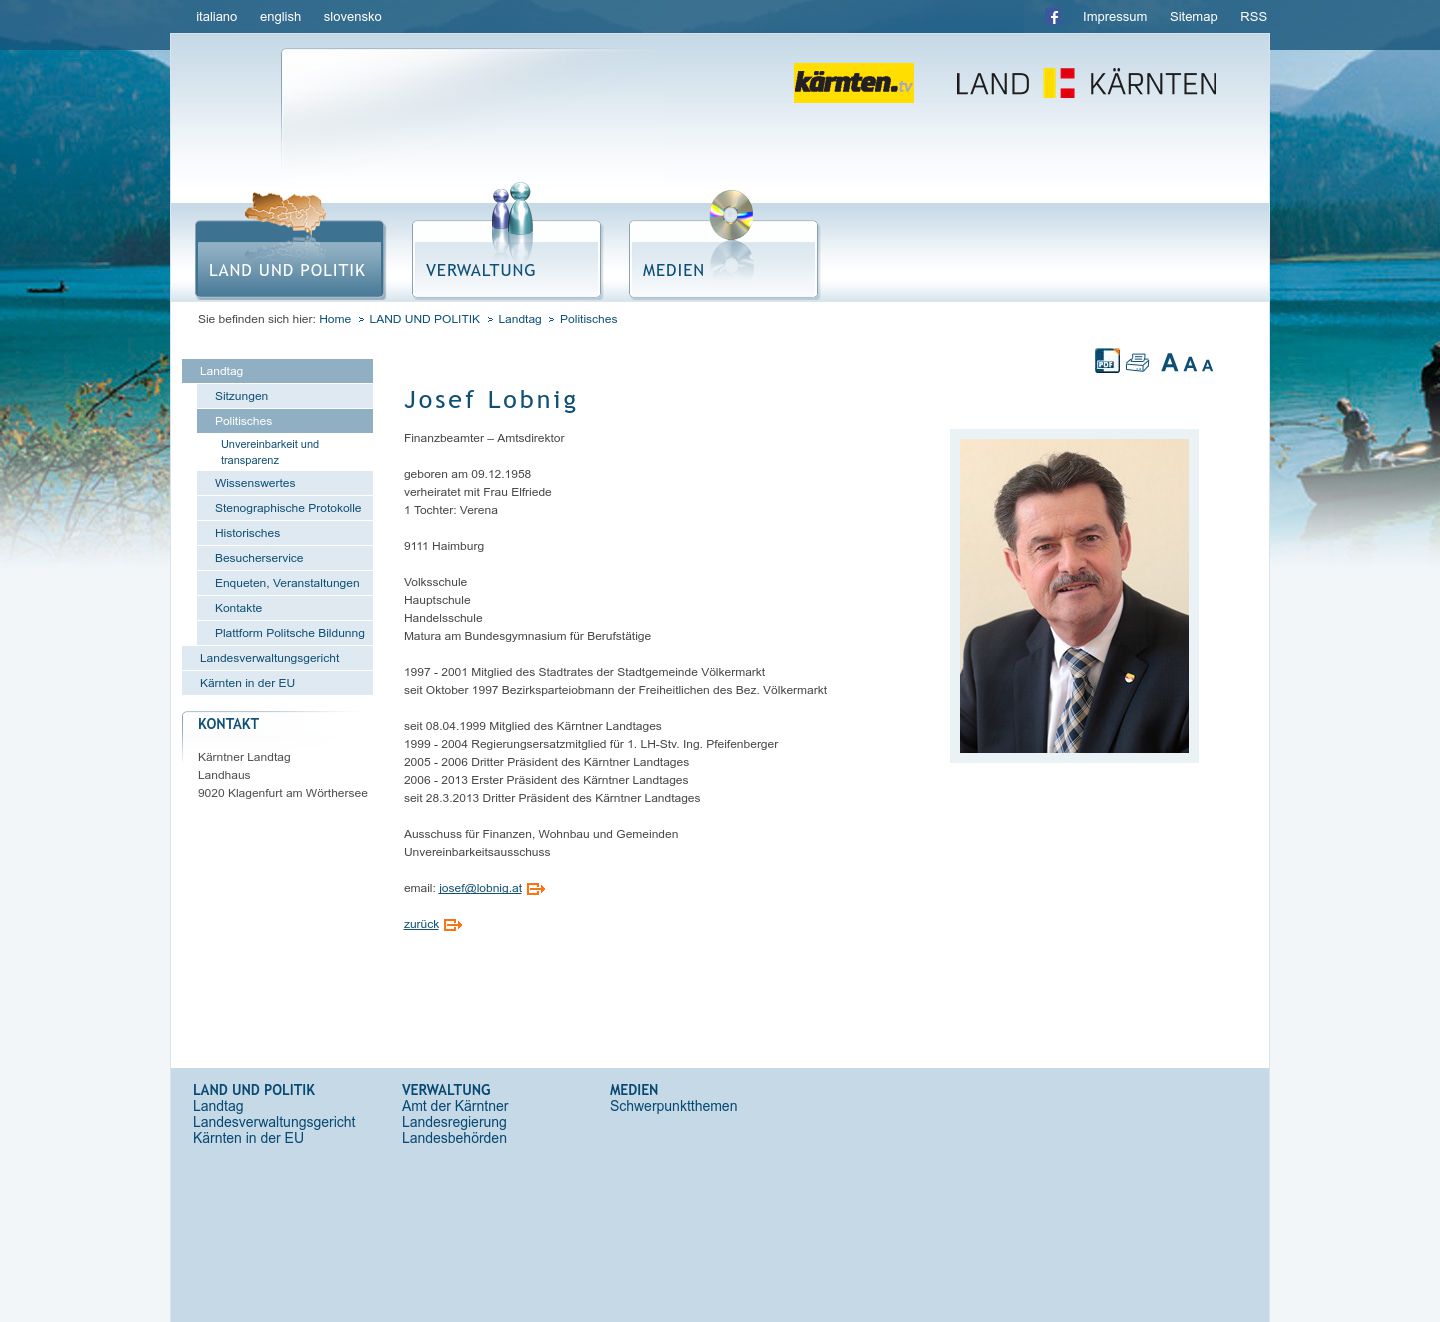Click the zurück back link
Image resolution: width=1440 pixels, height=1322 pixels.
click(421, 924)
